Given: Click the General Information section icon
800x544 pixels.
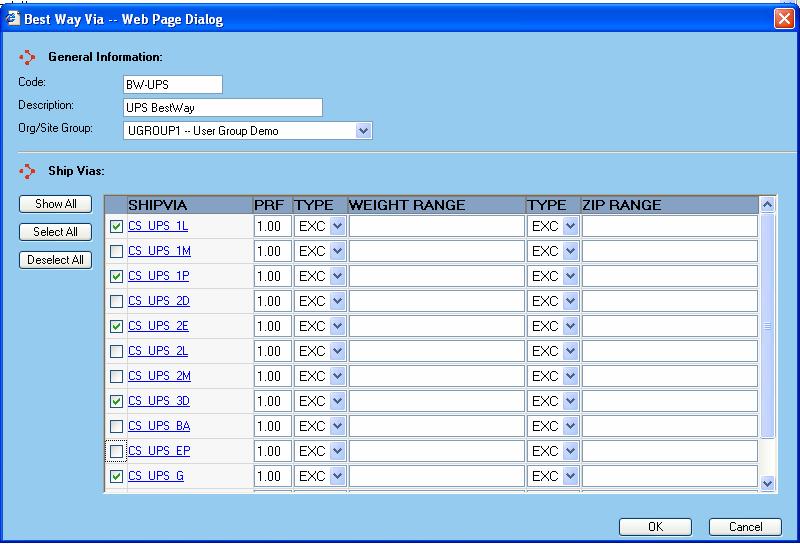Looking at the screenshot, I should tap(27, 58).
